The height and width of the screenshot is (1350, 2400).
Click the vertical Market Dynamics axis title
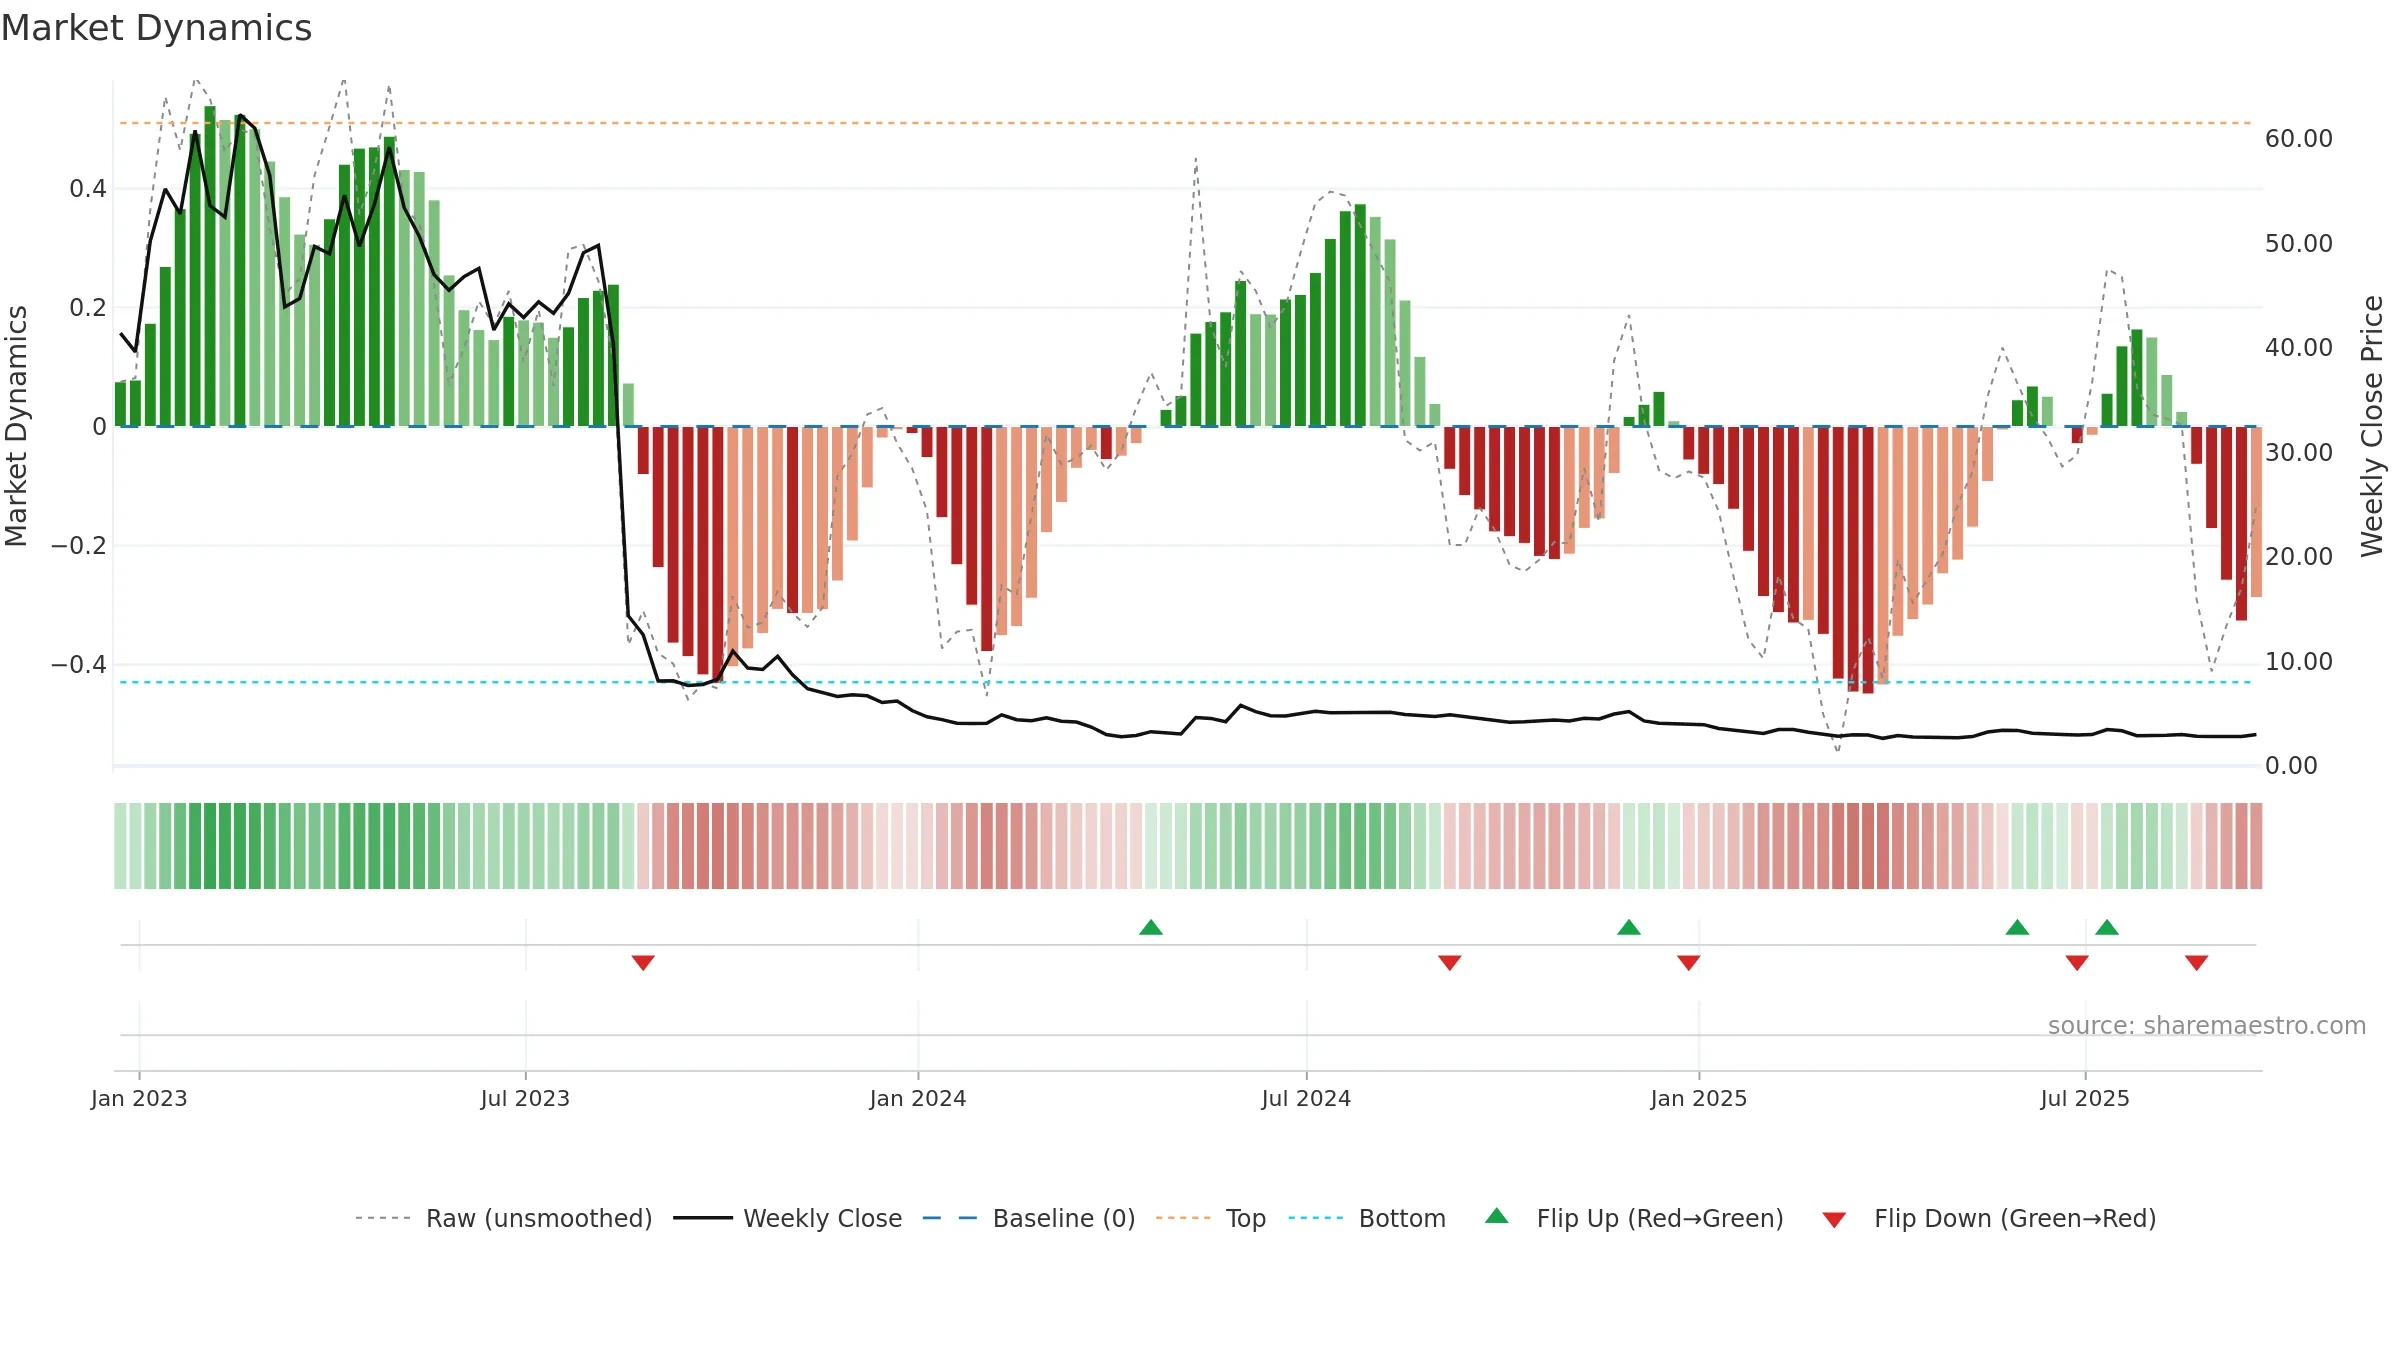(16, 426)
